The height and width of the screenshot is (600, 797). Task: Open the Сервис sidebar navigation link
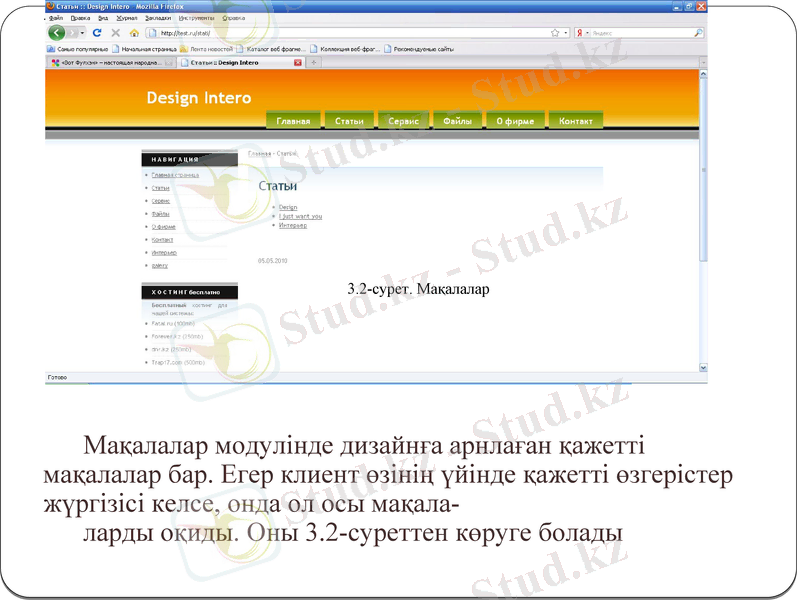[x=161, y=201]
